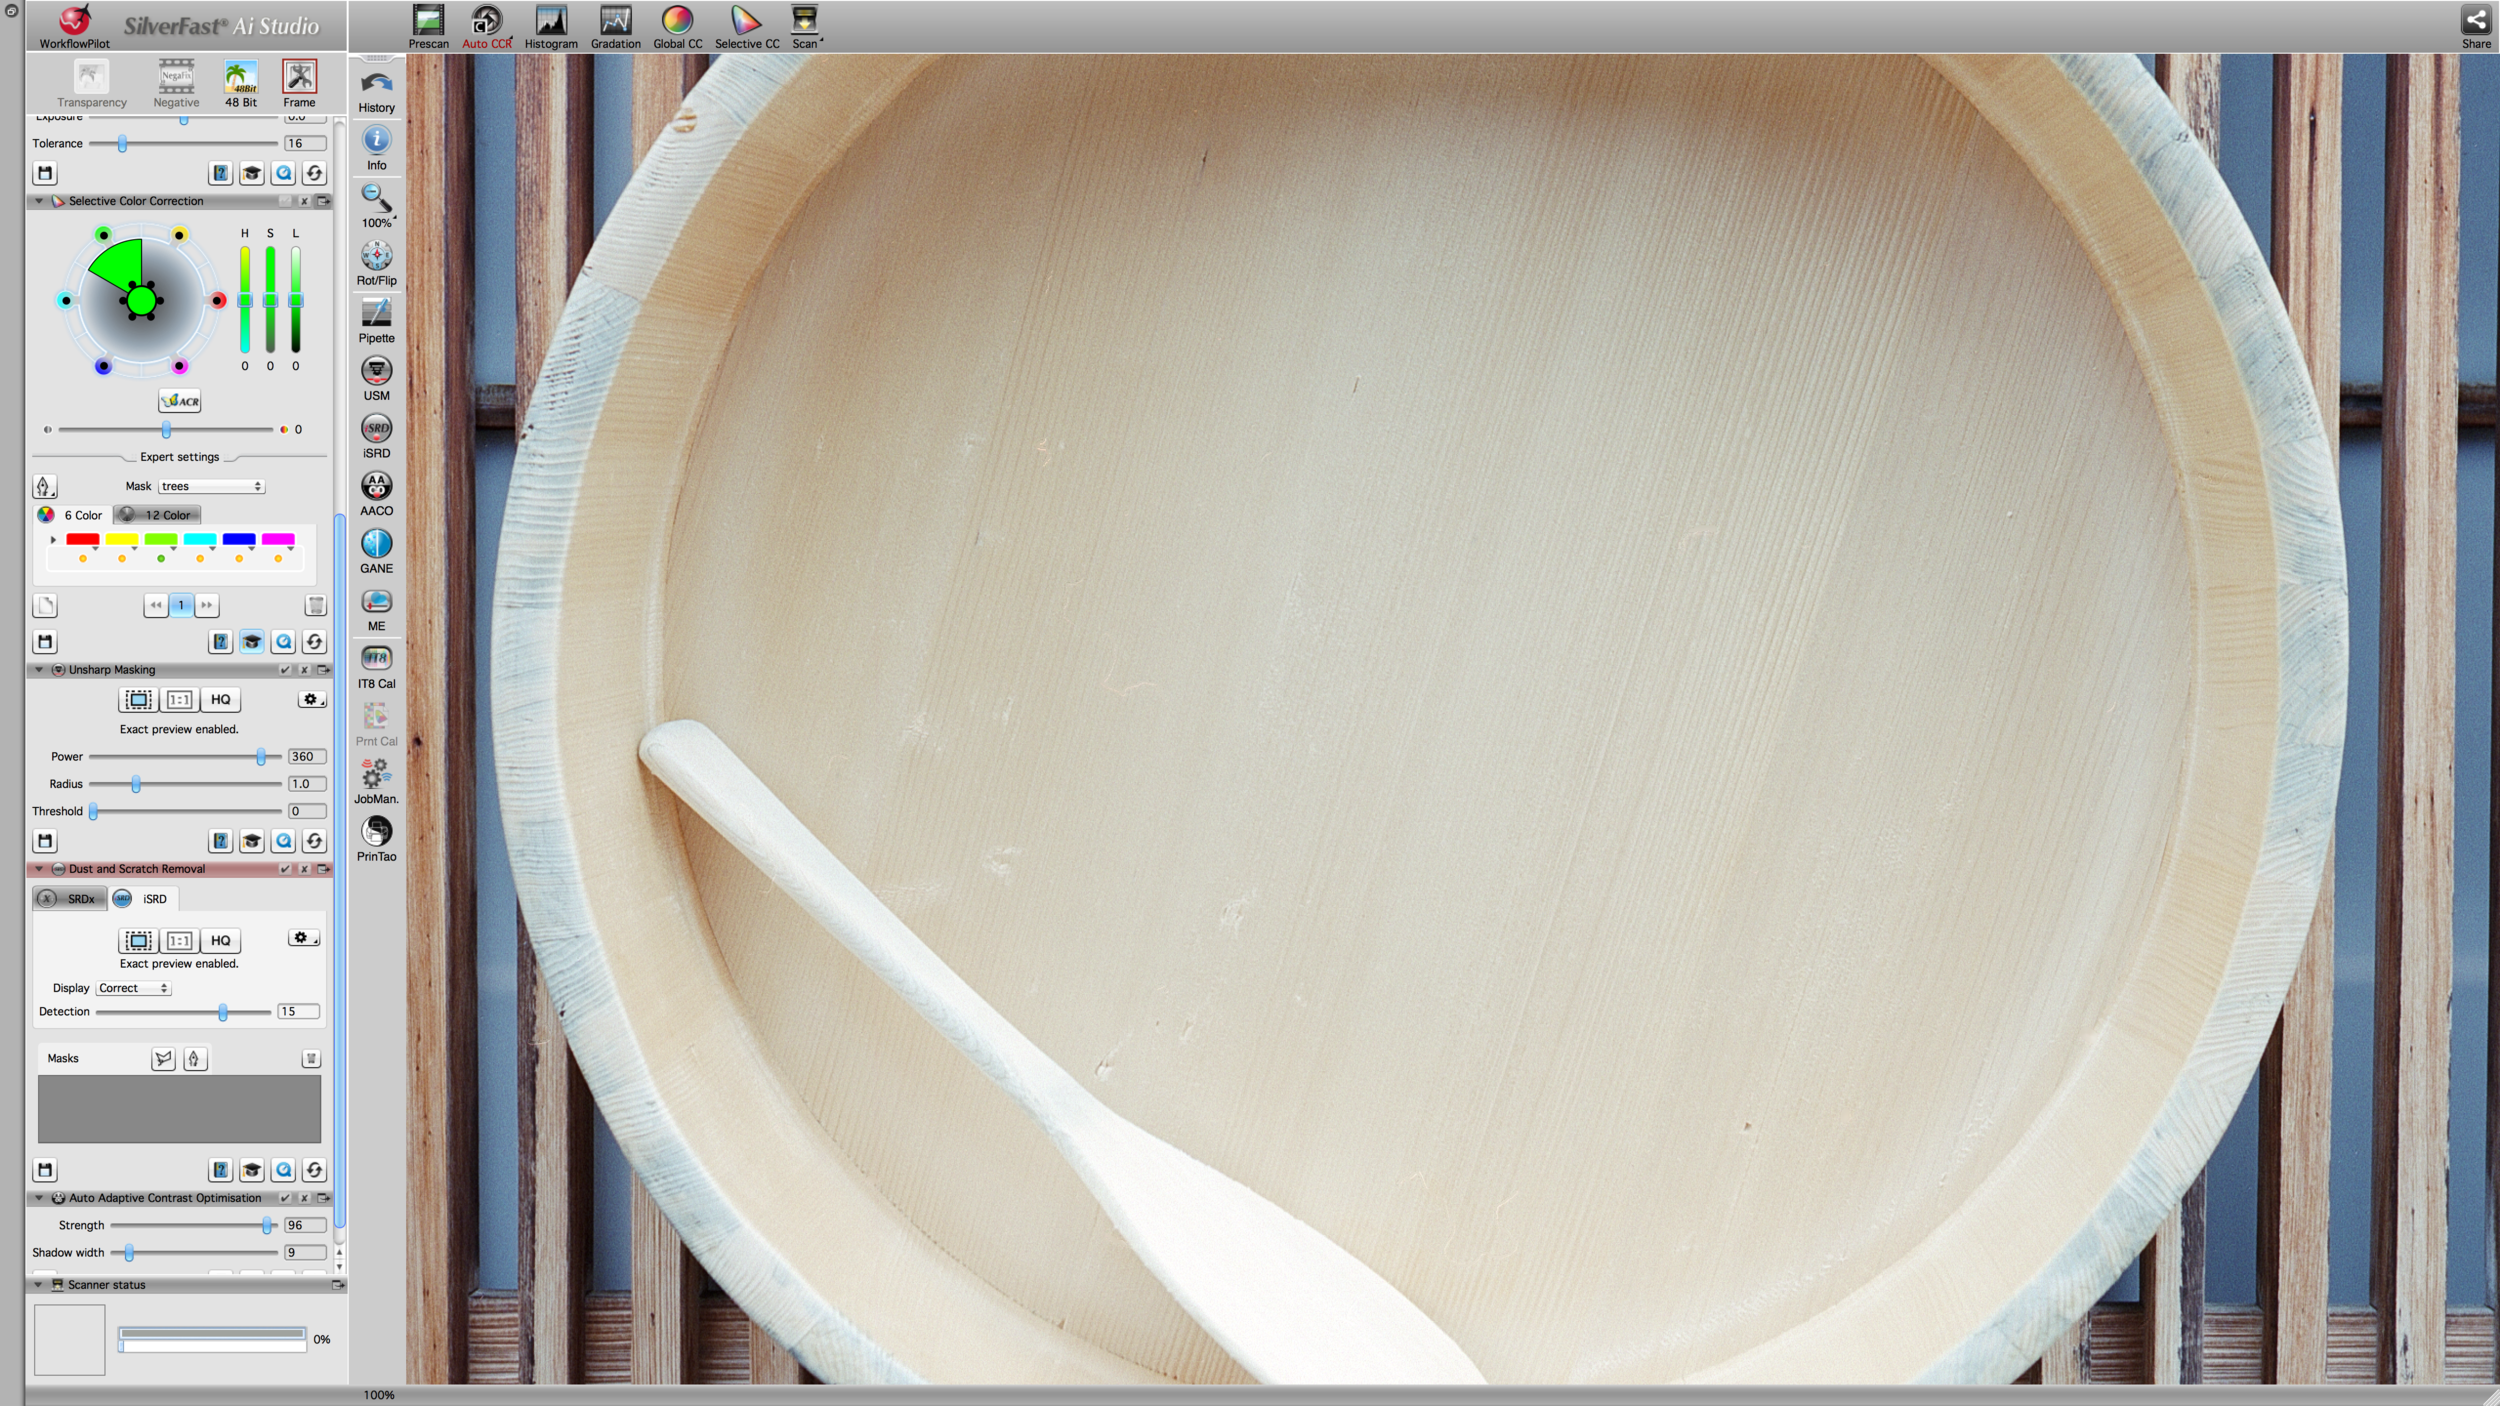Toggle HQ preview in Unsharp Masking
Viewport: 2500px width, 1406px height.
tap(221, 699)
